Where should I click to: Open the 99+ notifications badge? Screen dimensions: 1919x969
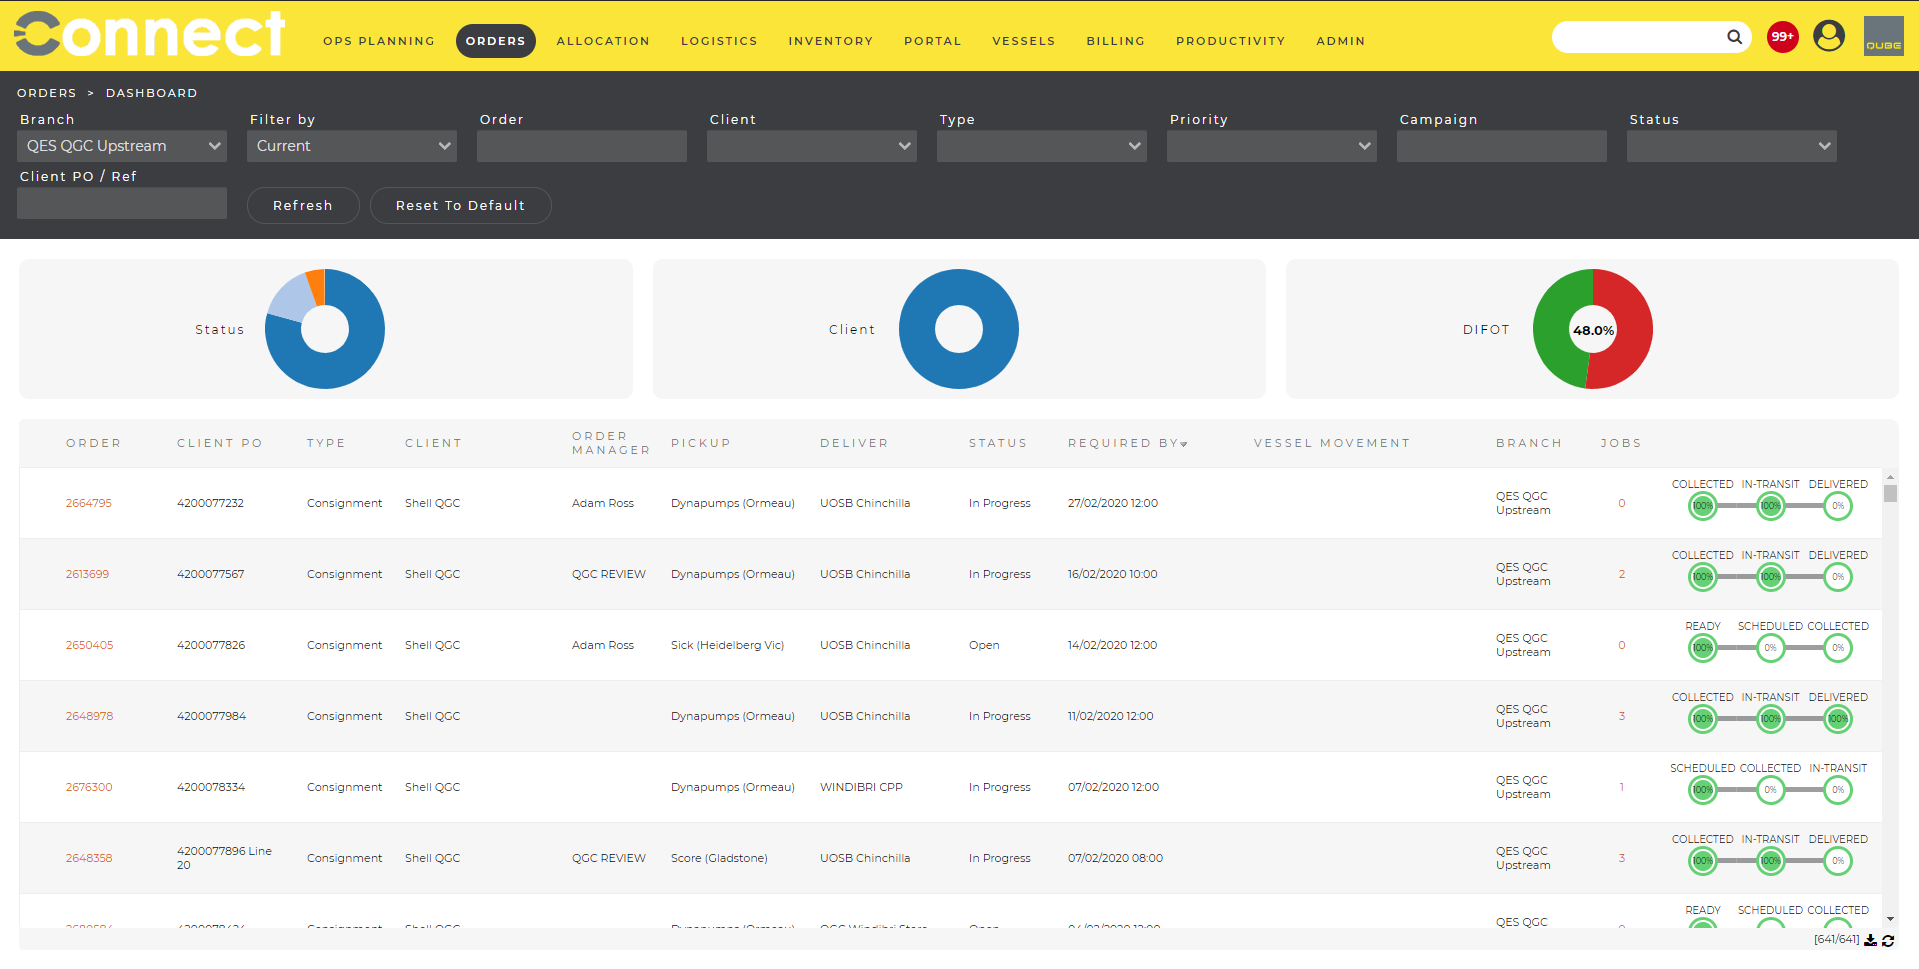point(1782,37)
